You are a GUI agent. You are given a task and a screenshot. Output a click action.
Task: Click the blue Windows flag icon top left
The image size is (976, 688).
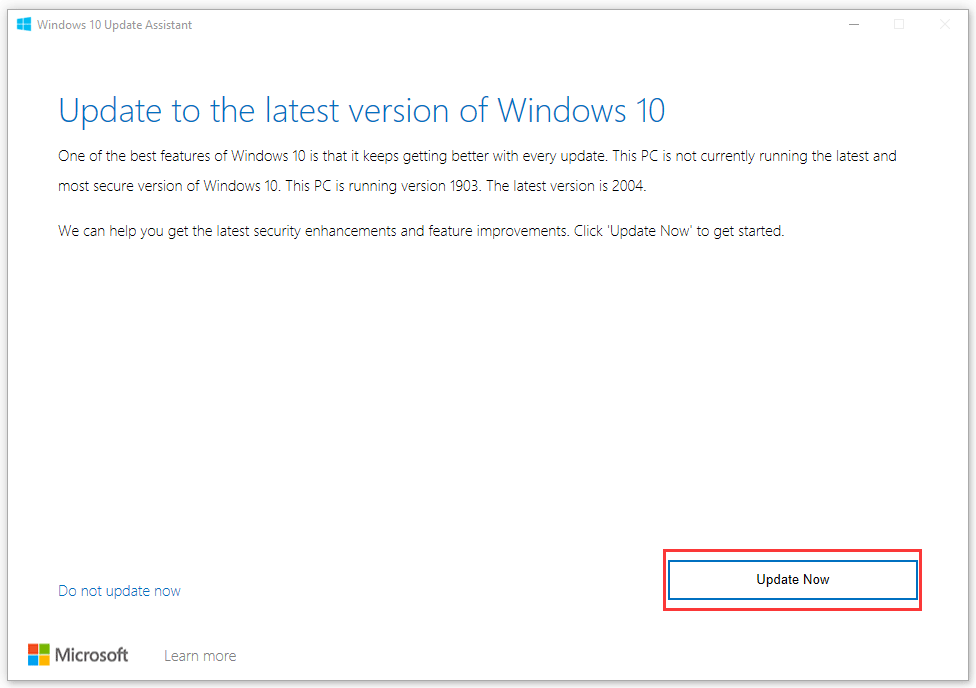coord(22,23)
